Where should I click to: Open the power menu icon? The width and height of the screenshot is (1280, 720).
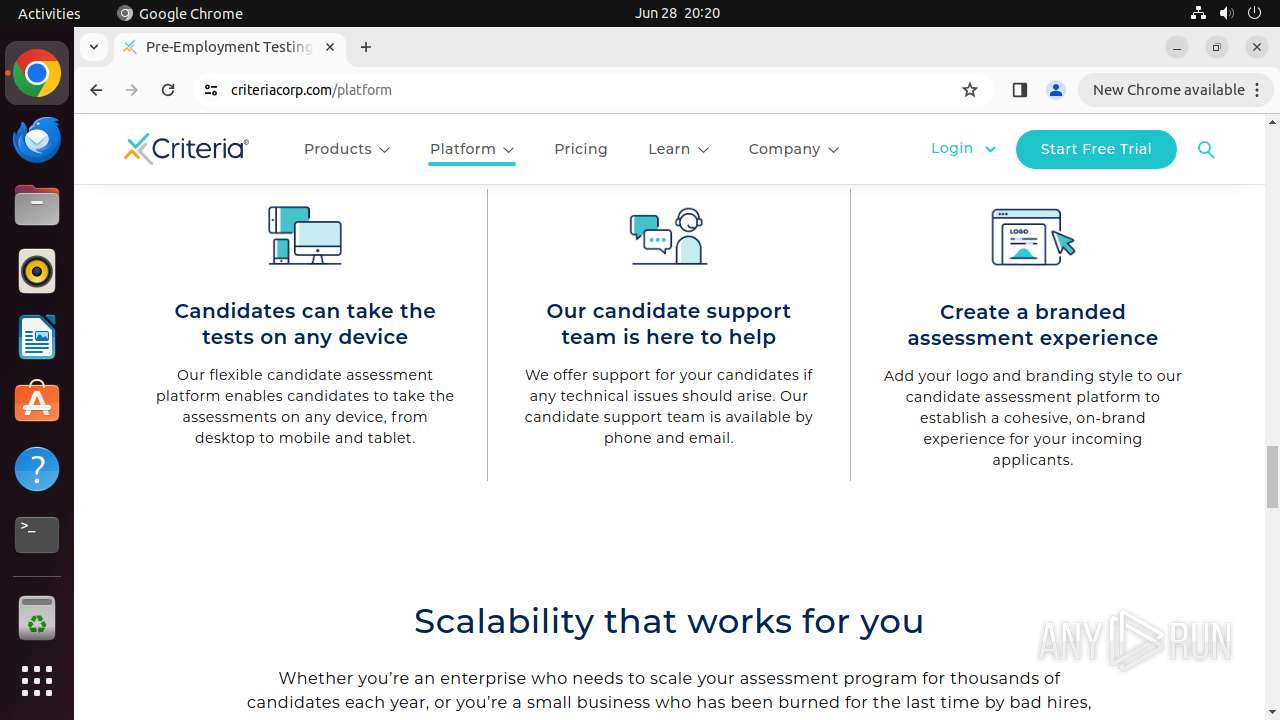pos(1254,13)
